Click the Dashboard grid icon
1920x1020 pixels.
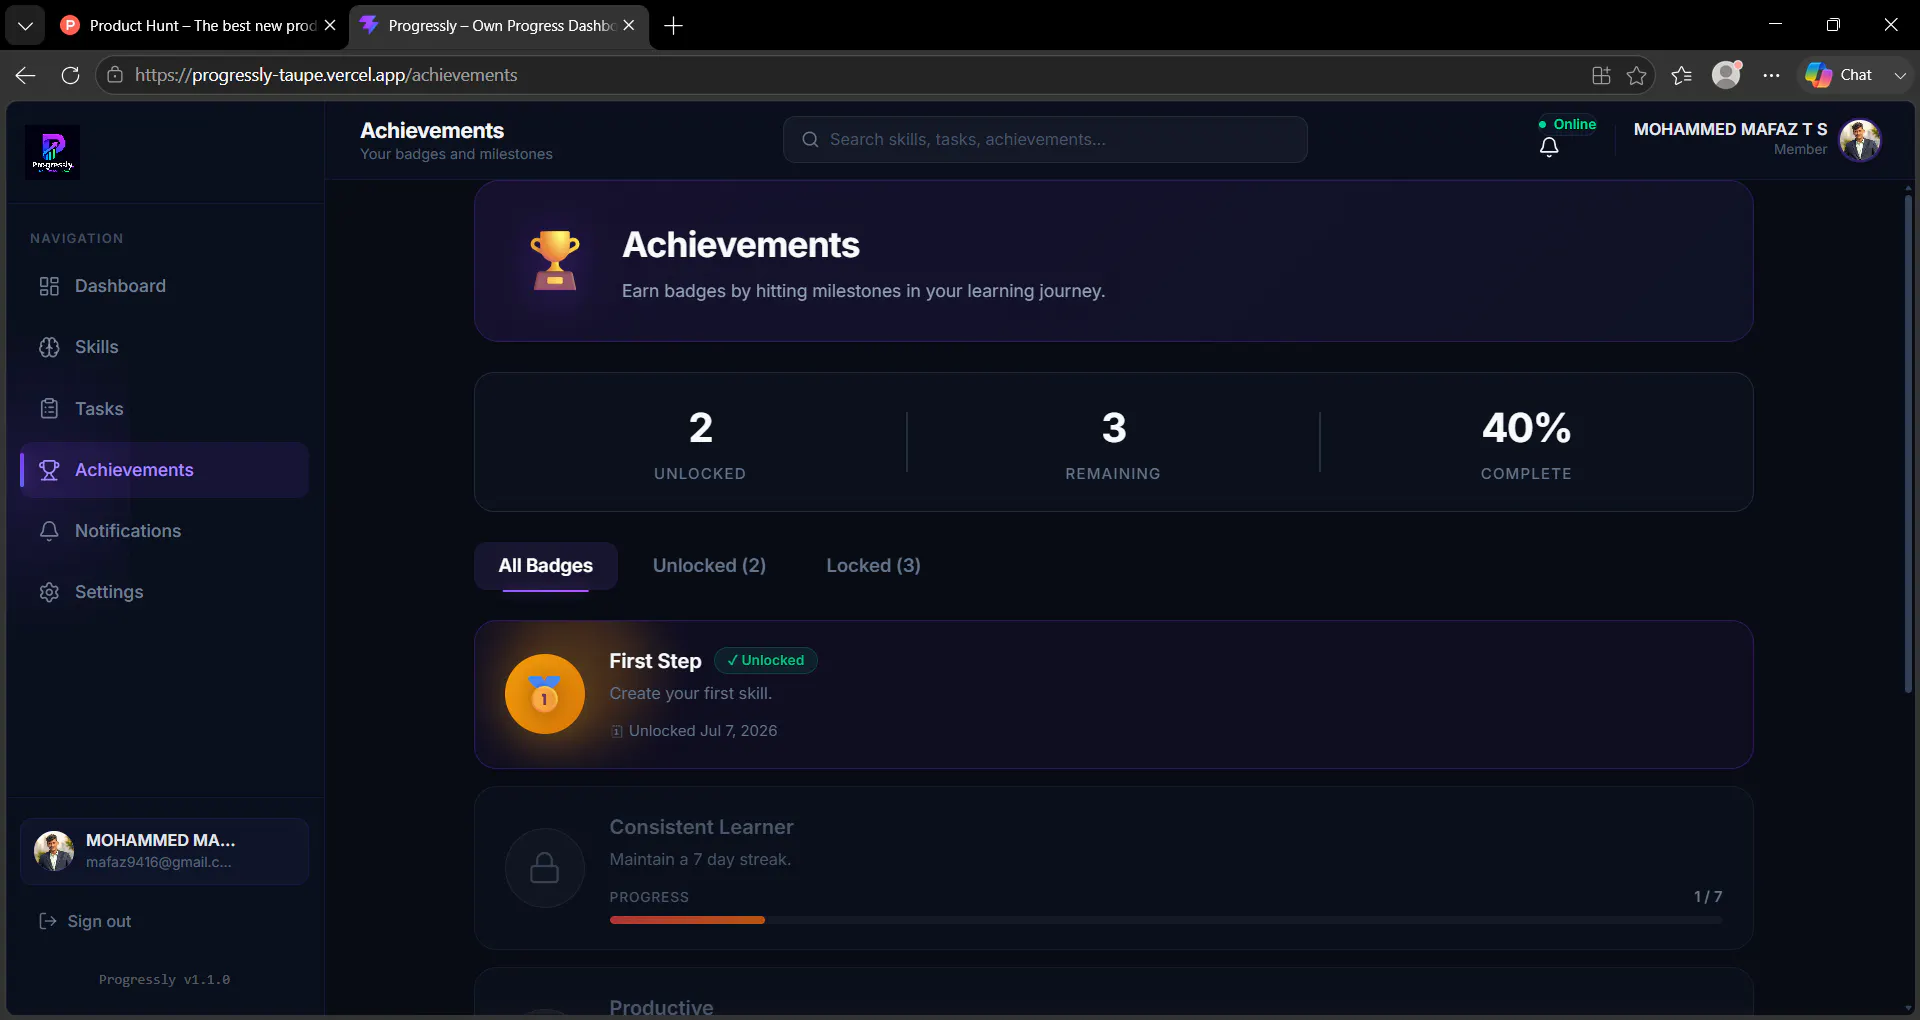(x=49, y=286)
